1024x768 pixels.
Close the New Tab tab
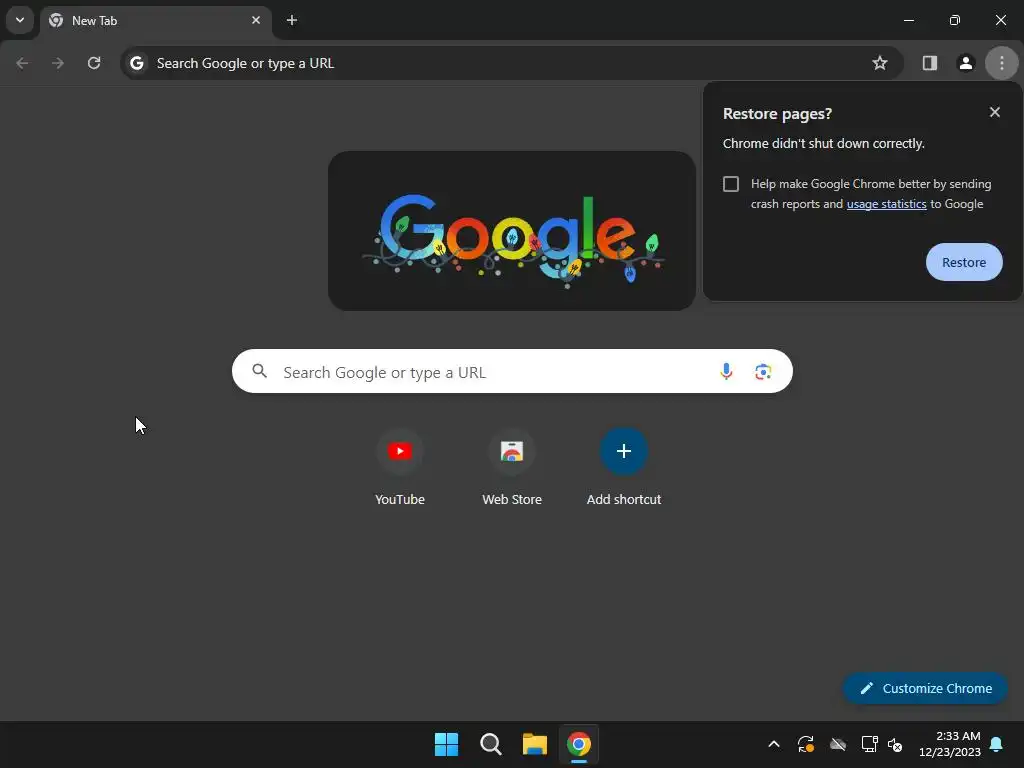click(x=256, y=20)
